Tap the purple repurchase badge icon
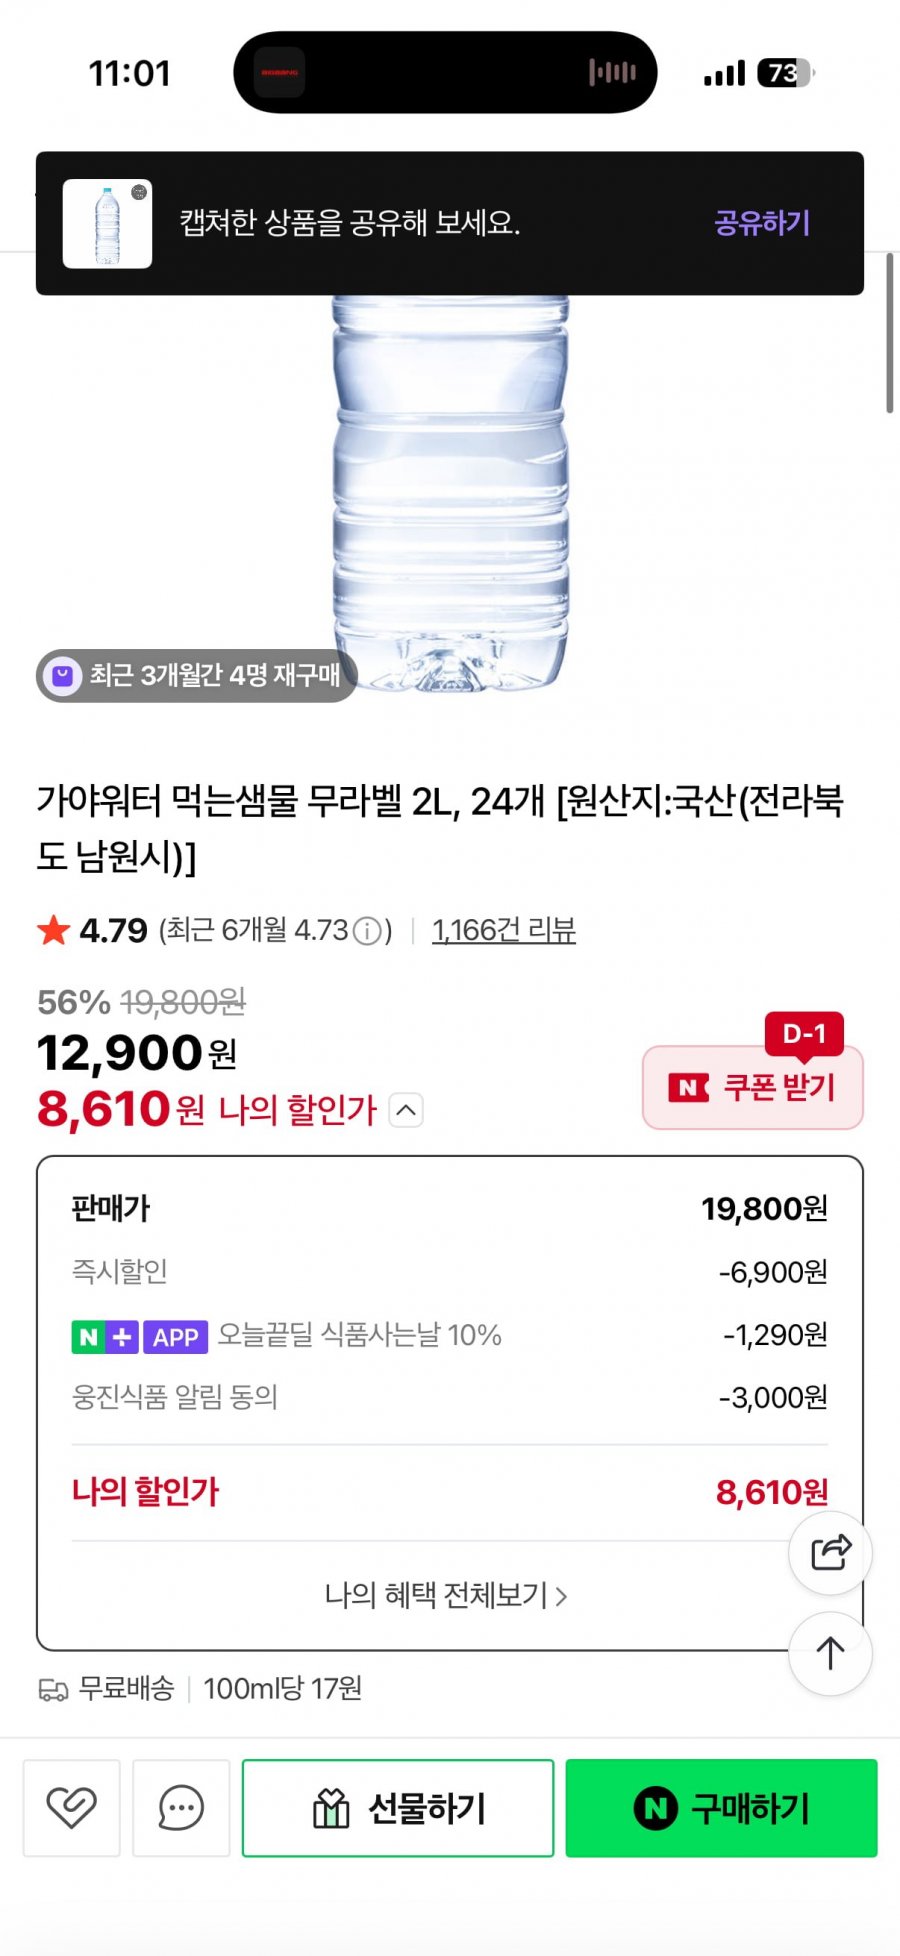The height and width of the screenshot is (1956, 900). point(62,676)
